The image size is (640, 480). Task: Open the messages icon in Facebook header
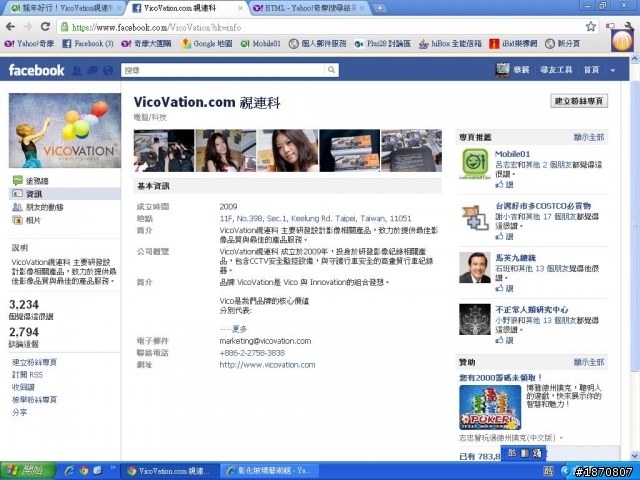click(x=92, y=71)
